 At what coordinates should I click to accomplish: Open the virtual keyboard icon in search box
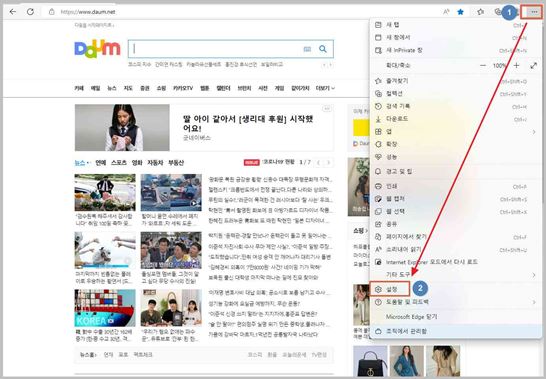coord(307,49)
